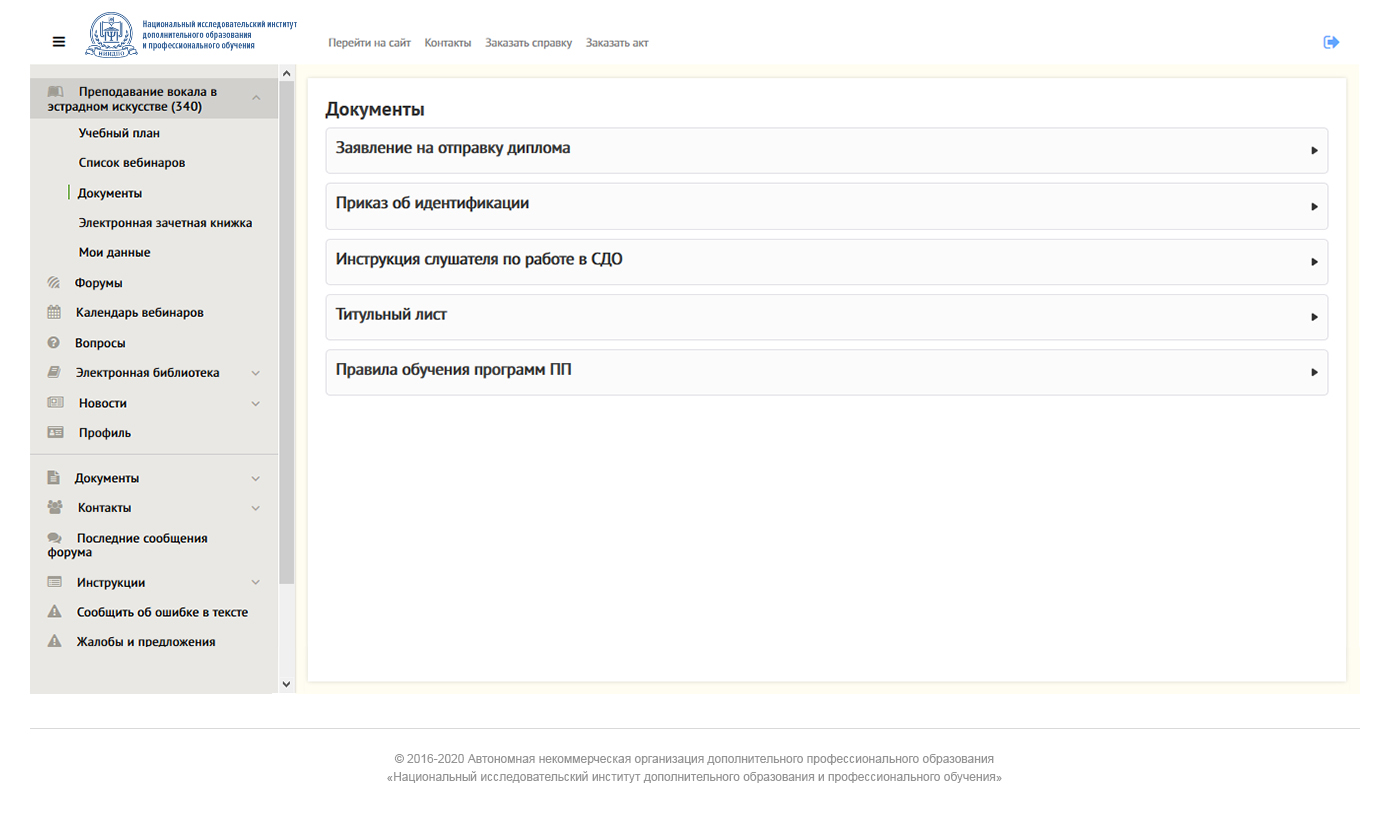Select Электронная зачетная книжка menu item
This screenshot has width=1390, height=830.
[x=165, y=223]
